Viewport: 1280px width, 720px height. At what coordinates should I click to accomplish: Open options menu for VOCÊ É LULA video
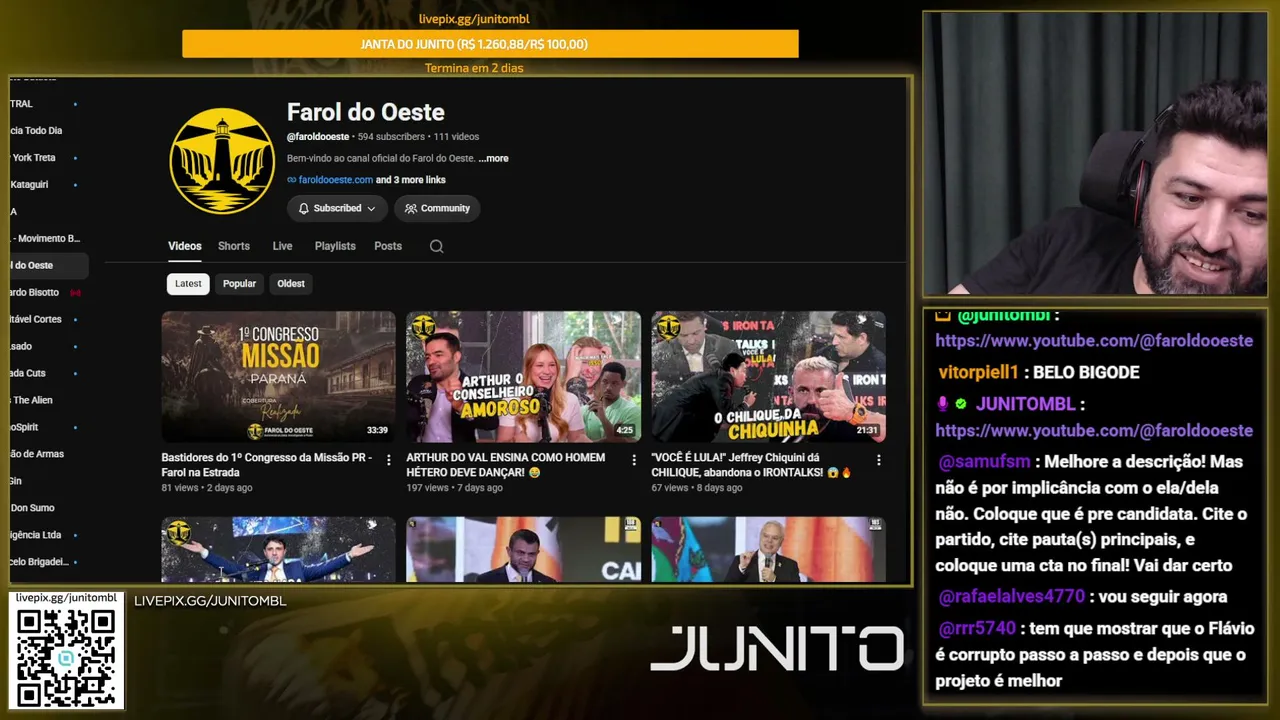[x=879, y=460]
